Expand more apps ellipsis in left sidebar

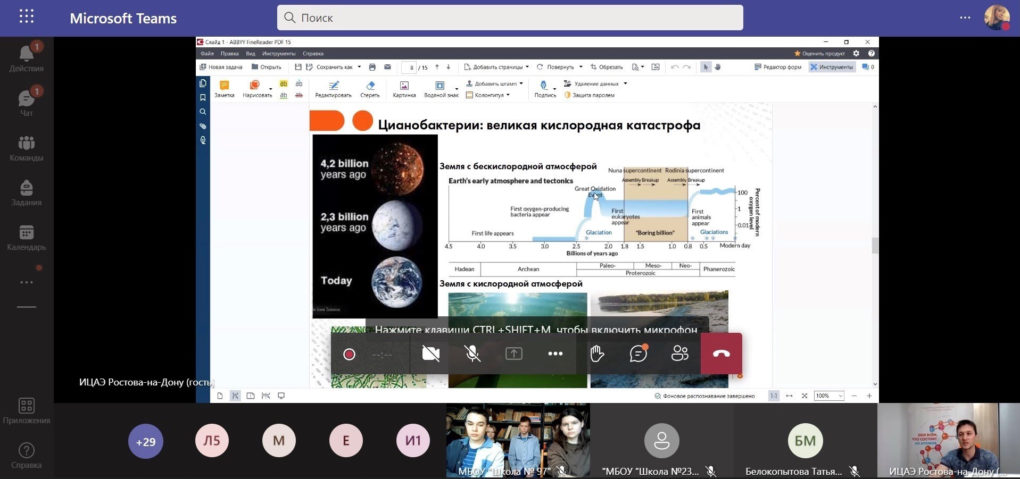[26, 282]
